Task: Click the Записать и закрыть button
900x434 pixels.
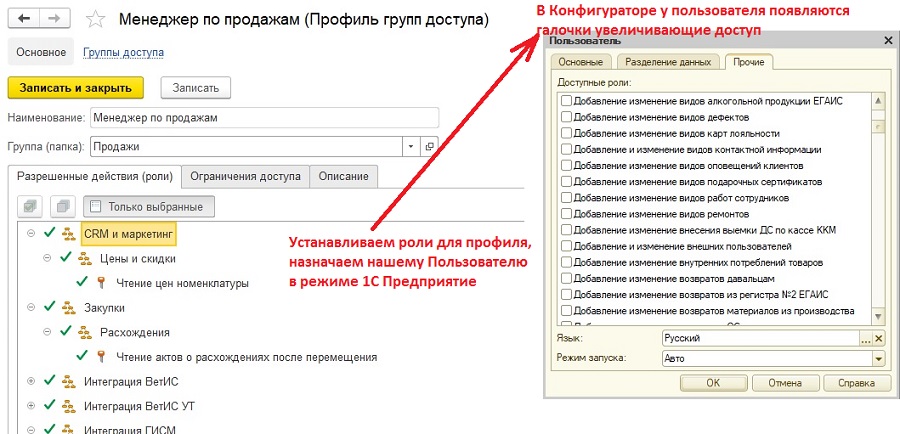Action: click(76, 88)
